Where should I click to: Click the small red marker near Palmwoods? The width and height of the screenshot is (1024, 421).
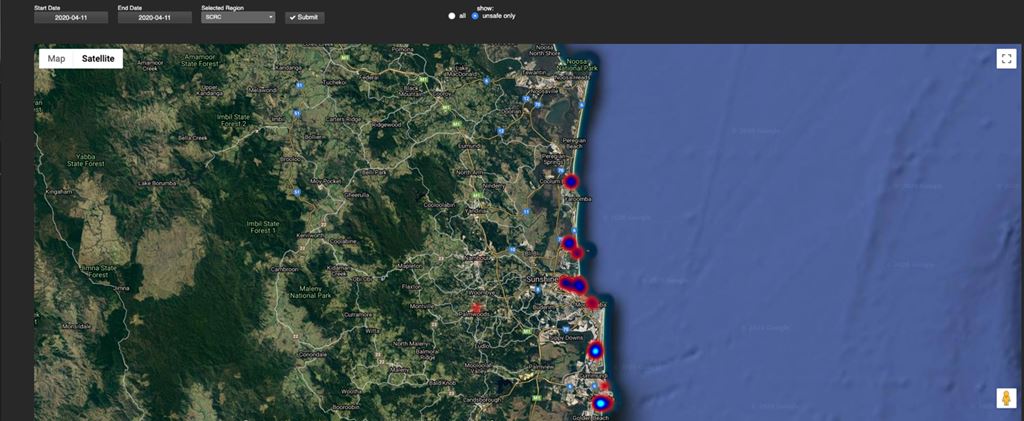pyautogui.click(x=476, y=307)
